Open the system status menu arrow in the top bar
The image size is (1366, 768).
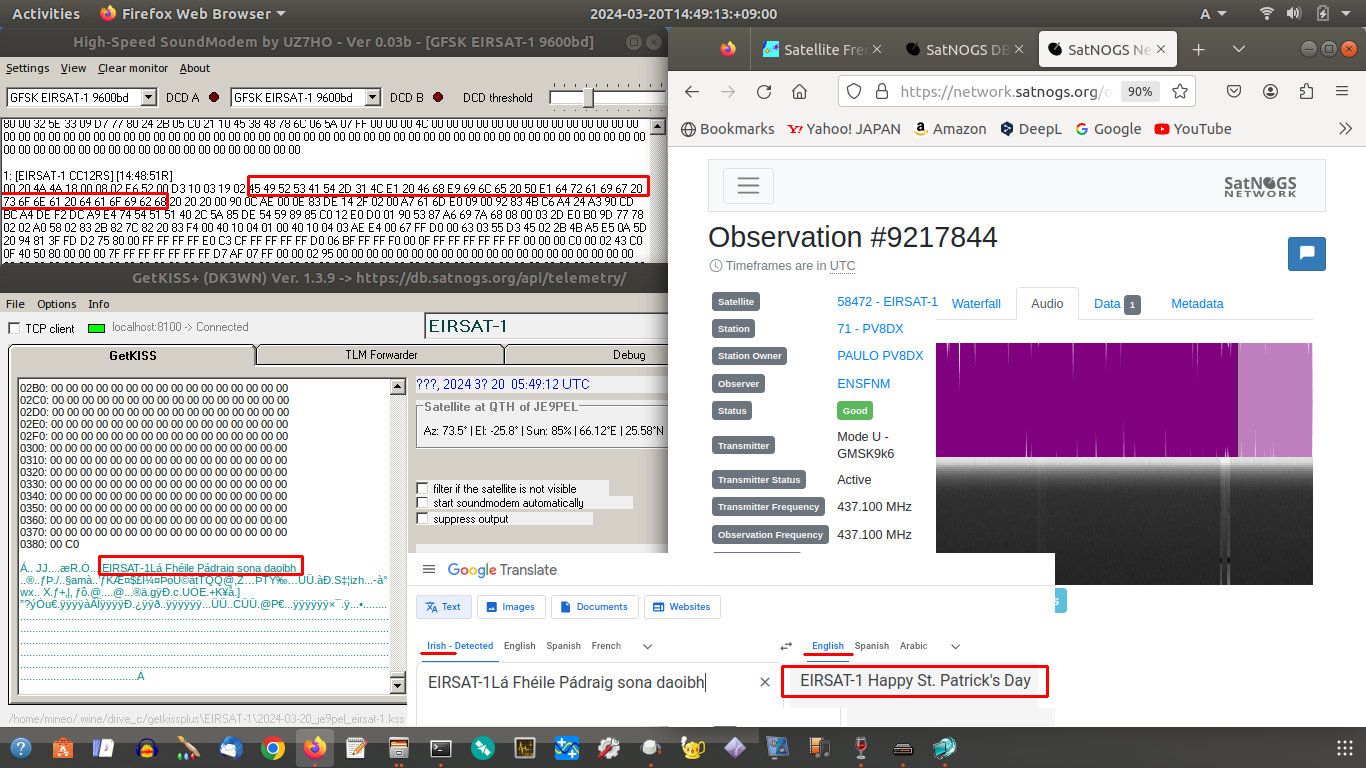pyautogui.click(x=1345, y=14)
